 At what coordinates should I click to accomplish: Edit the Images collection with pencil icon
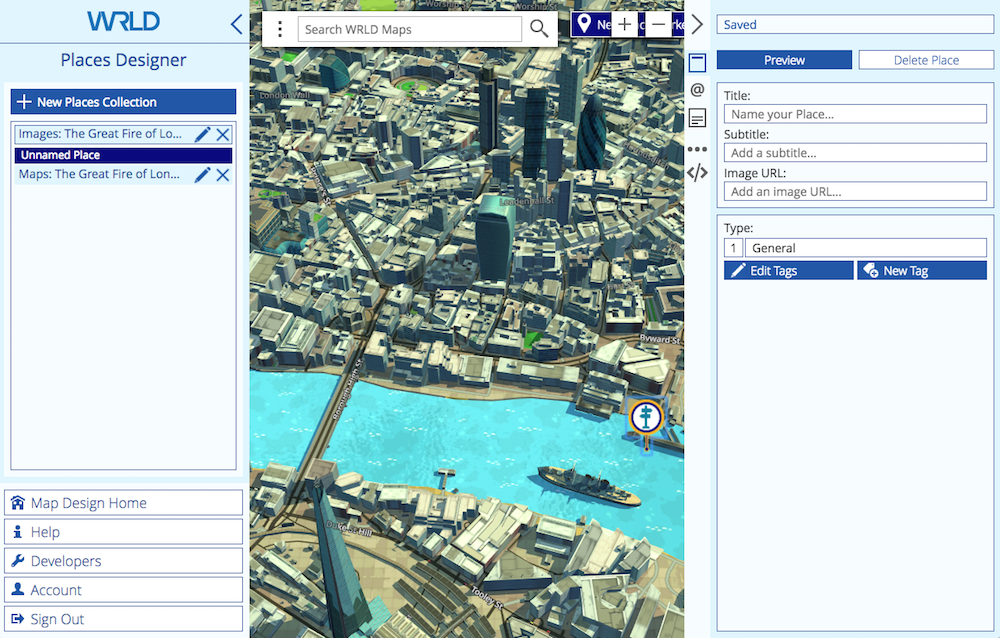point(202,134)
